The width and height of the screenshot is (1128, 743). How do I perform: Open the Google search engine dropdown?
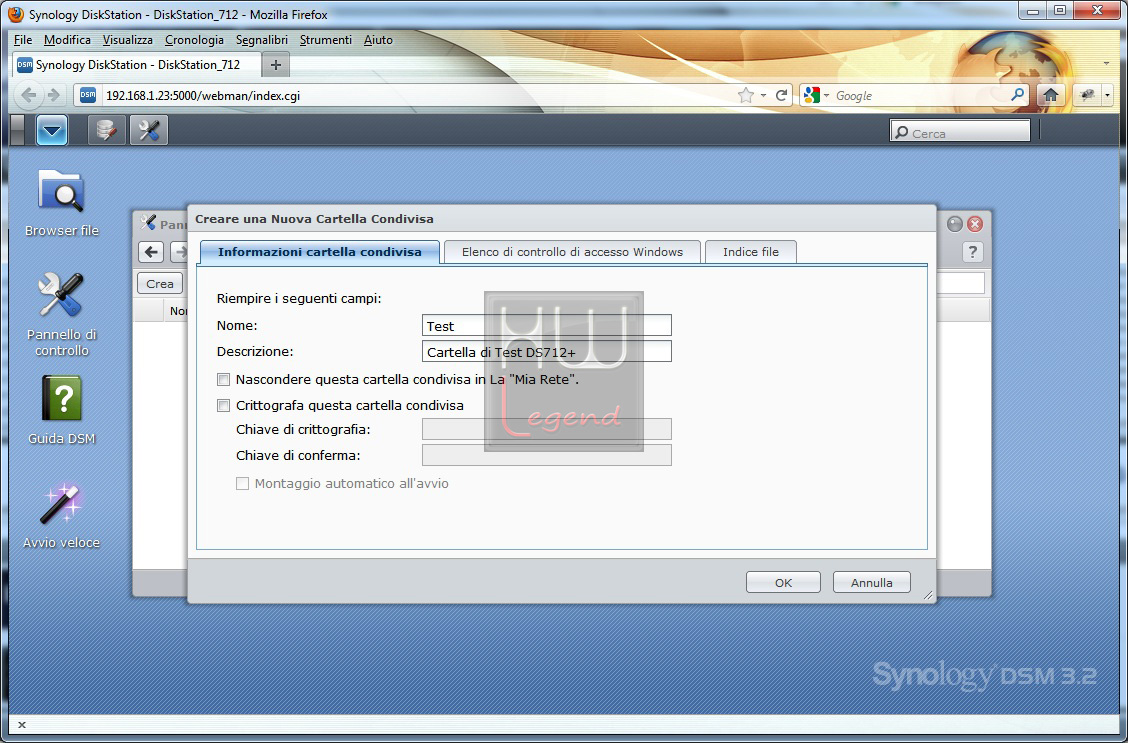click(x=827, y=96)
